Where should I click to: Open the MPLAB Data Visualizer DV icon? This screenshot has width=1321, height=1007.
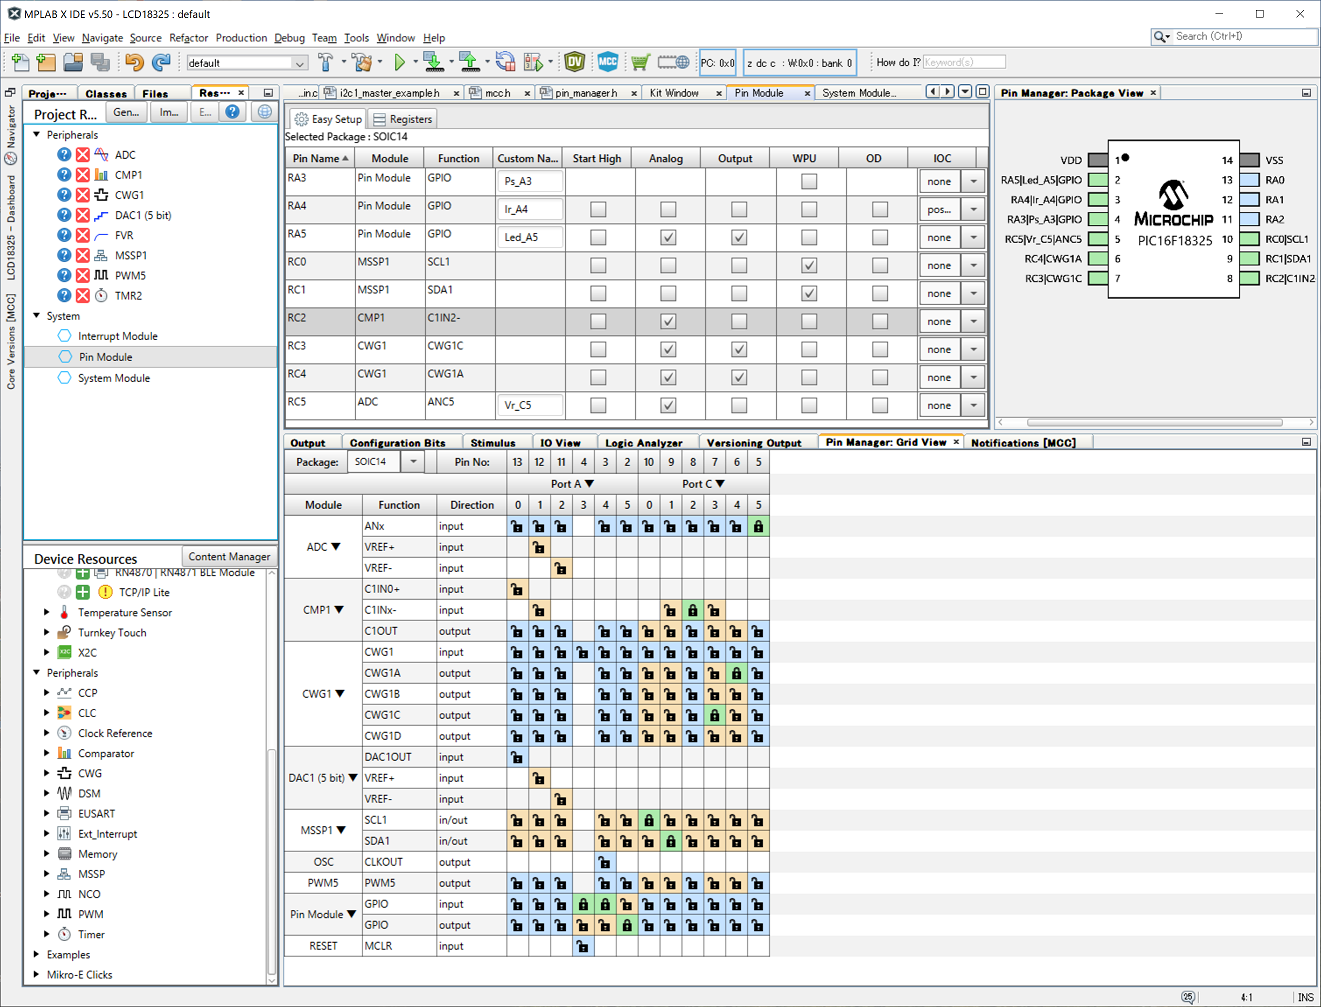(575, 62)
